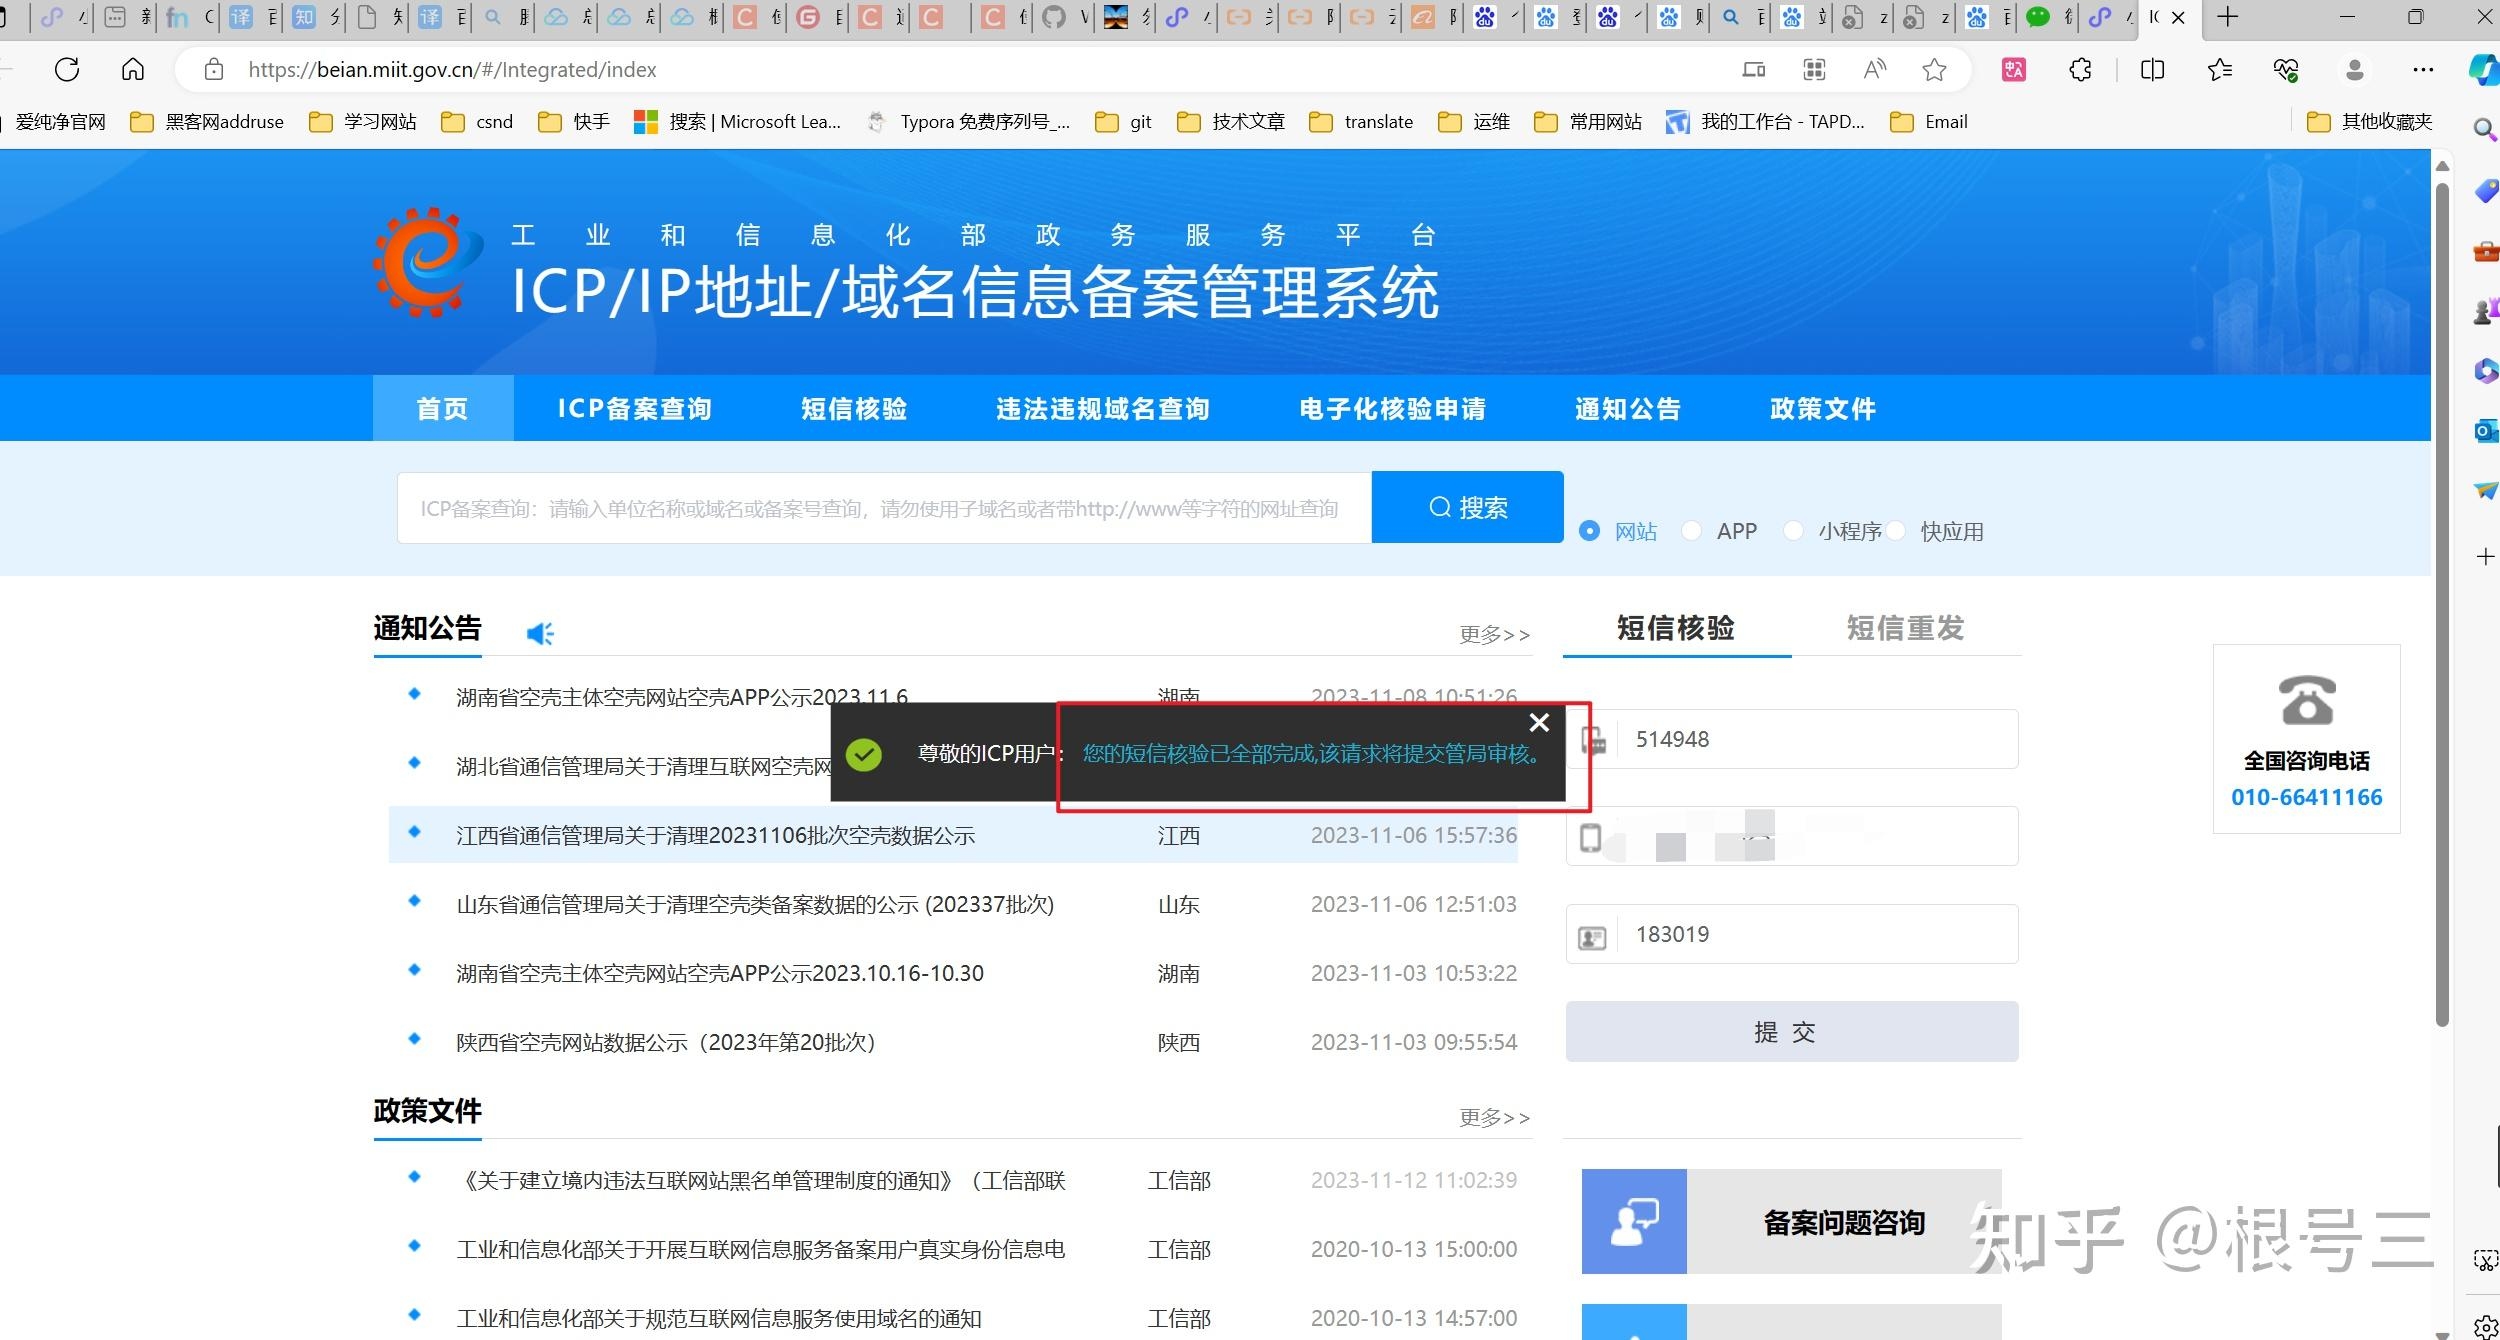Switch to the 短信重发 tab
The height and width of the screenshot is (1340, 2500).
1904,628
